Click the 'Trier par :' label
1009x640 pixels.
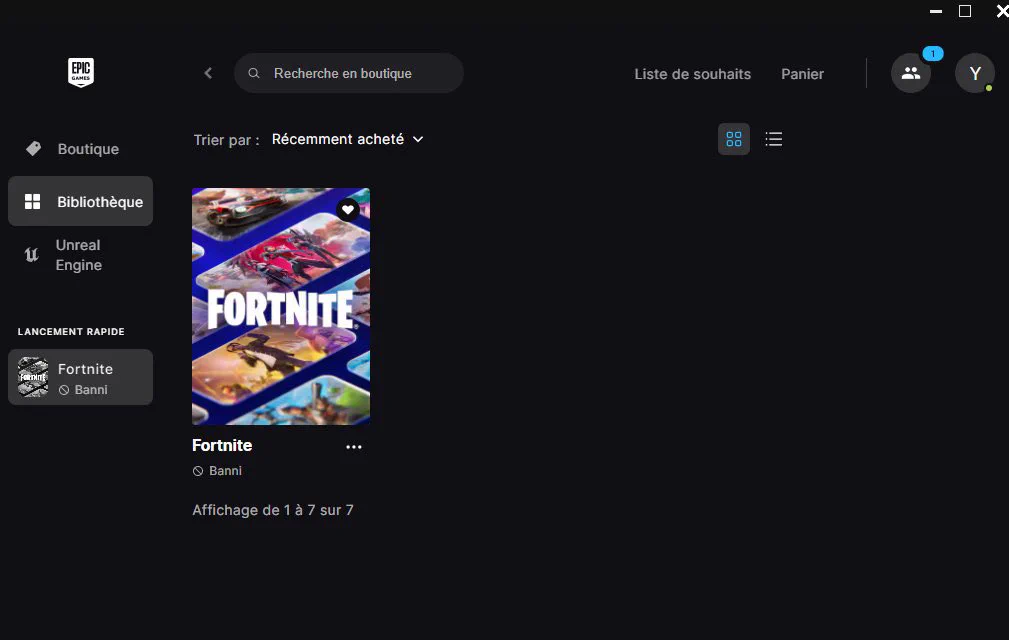click(x=227, y=140)
